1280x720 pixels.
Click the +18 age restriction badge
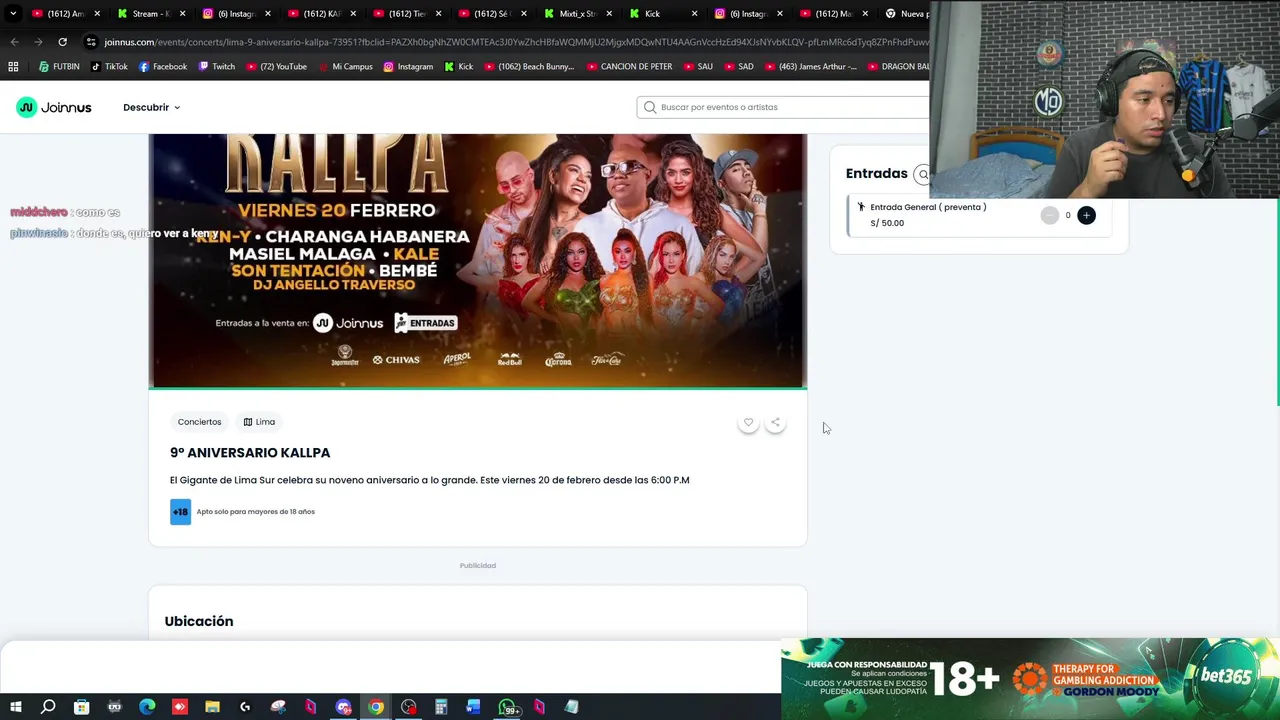[x=180, y=512]
